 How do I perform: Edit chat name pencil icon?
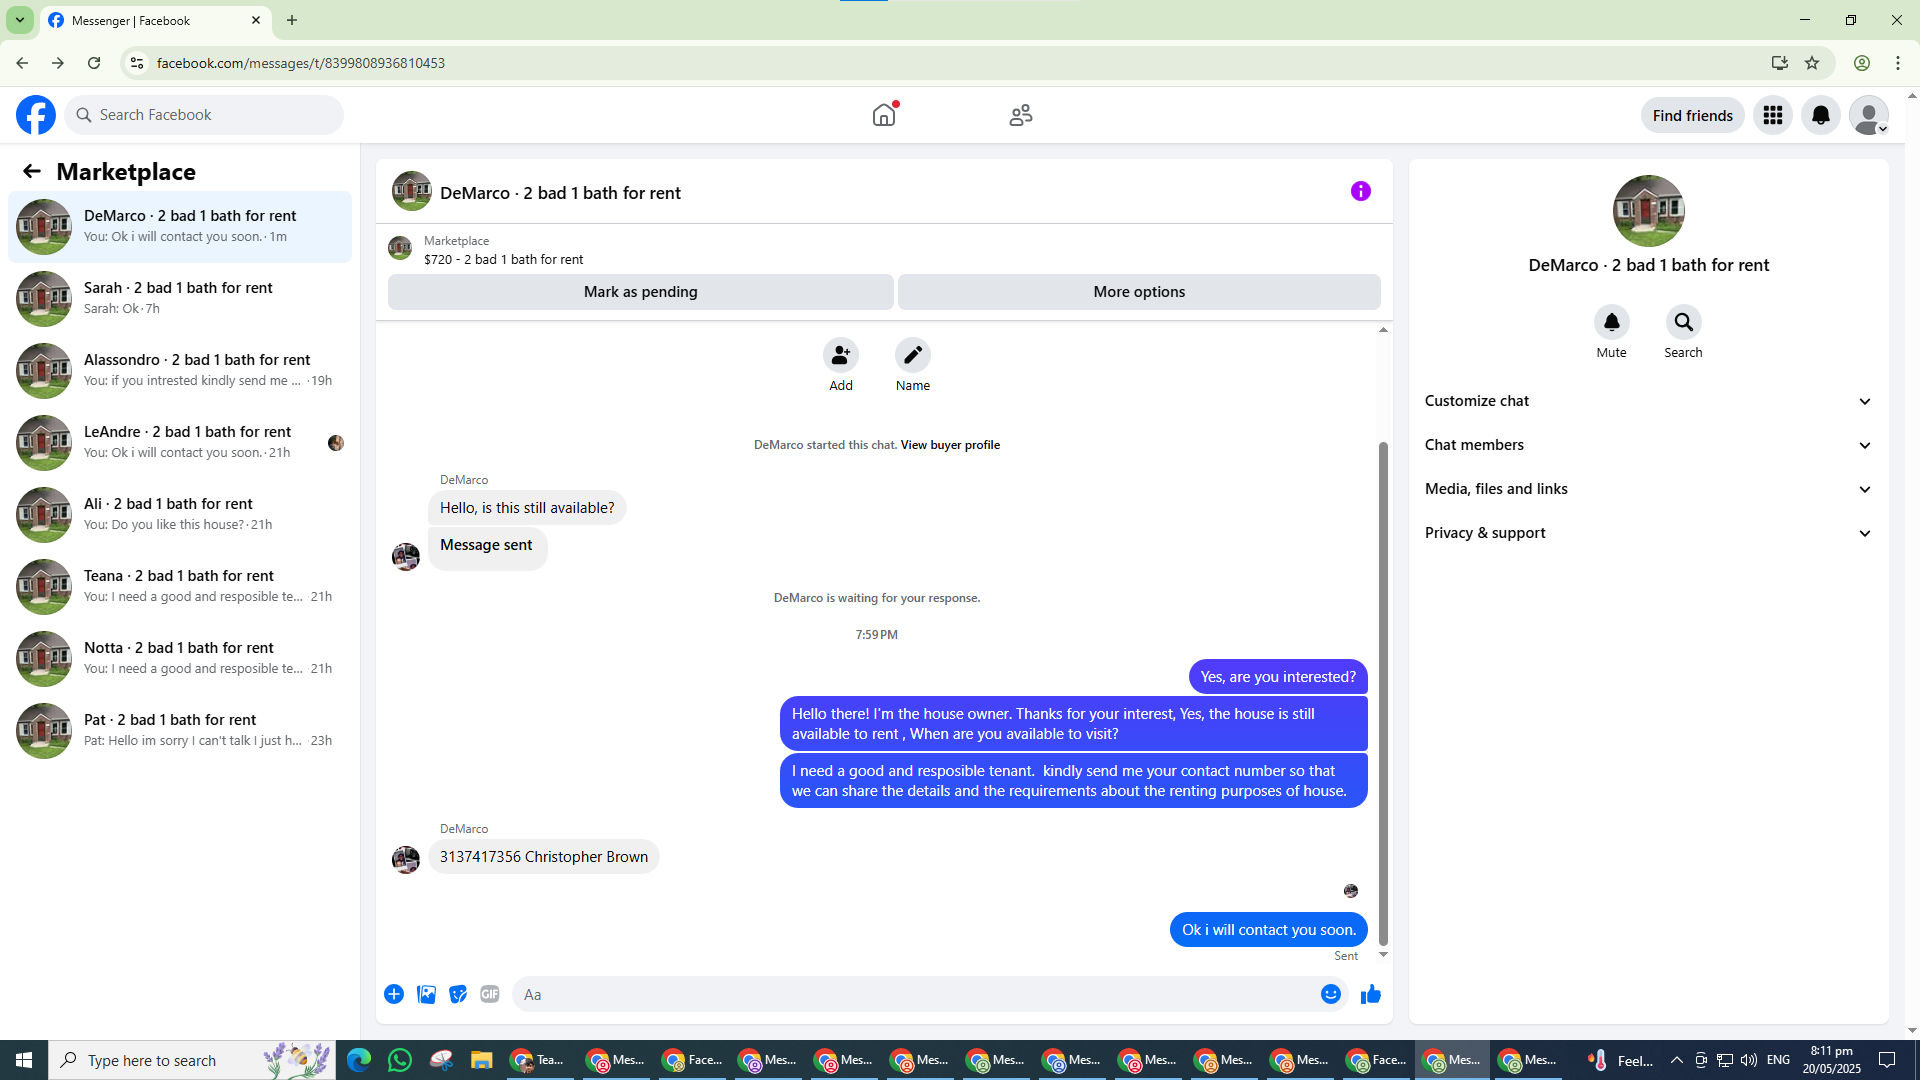912,356
